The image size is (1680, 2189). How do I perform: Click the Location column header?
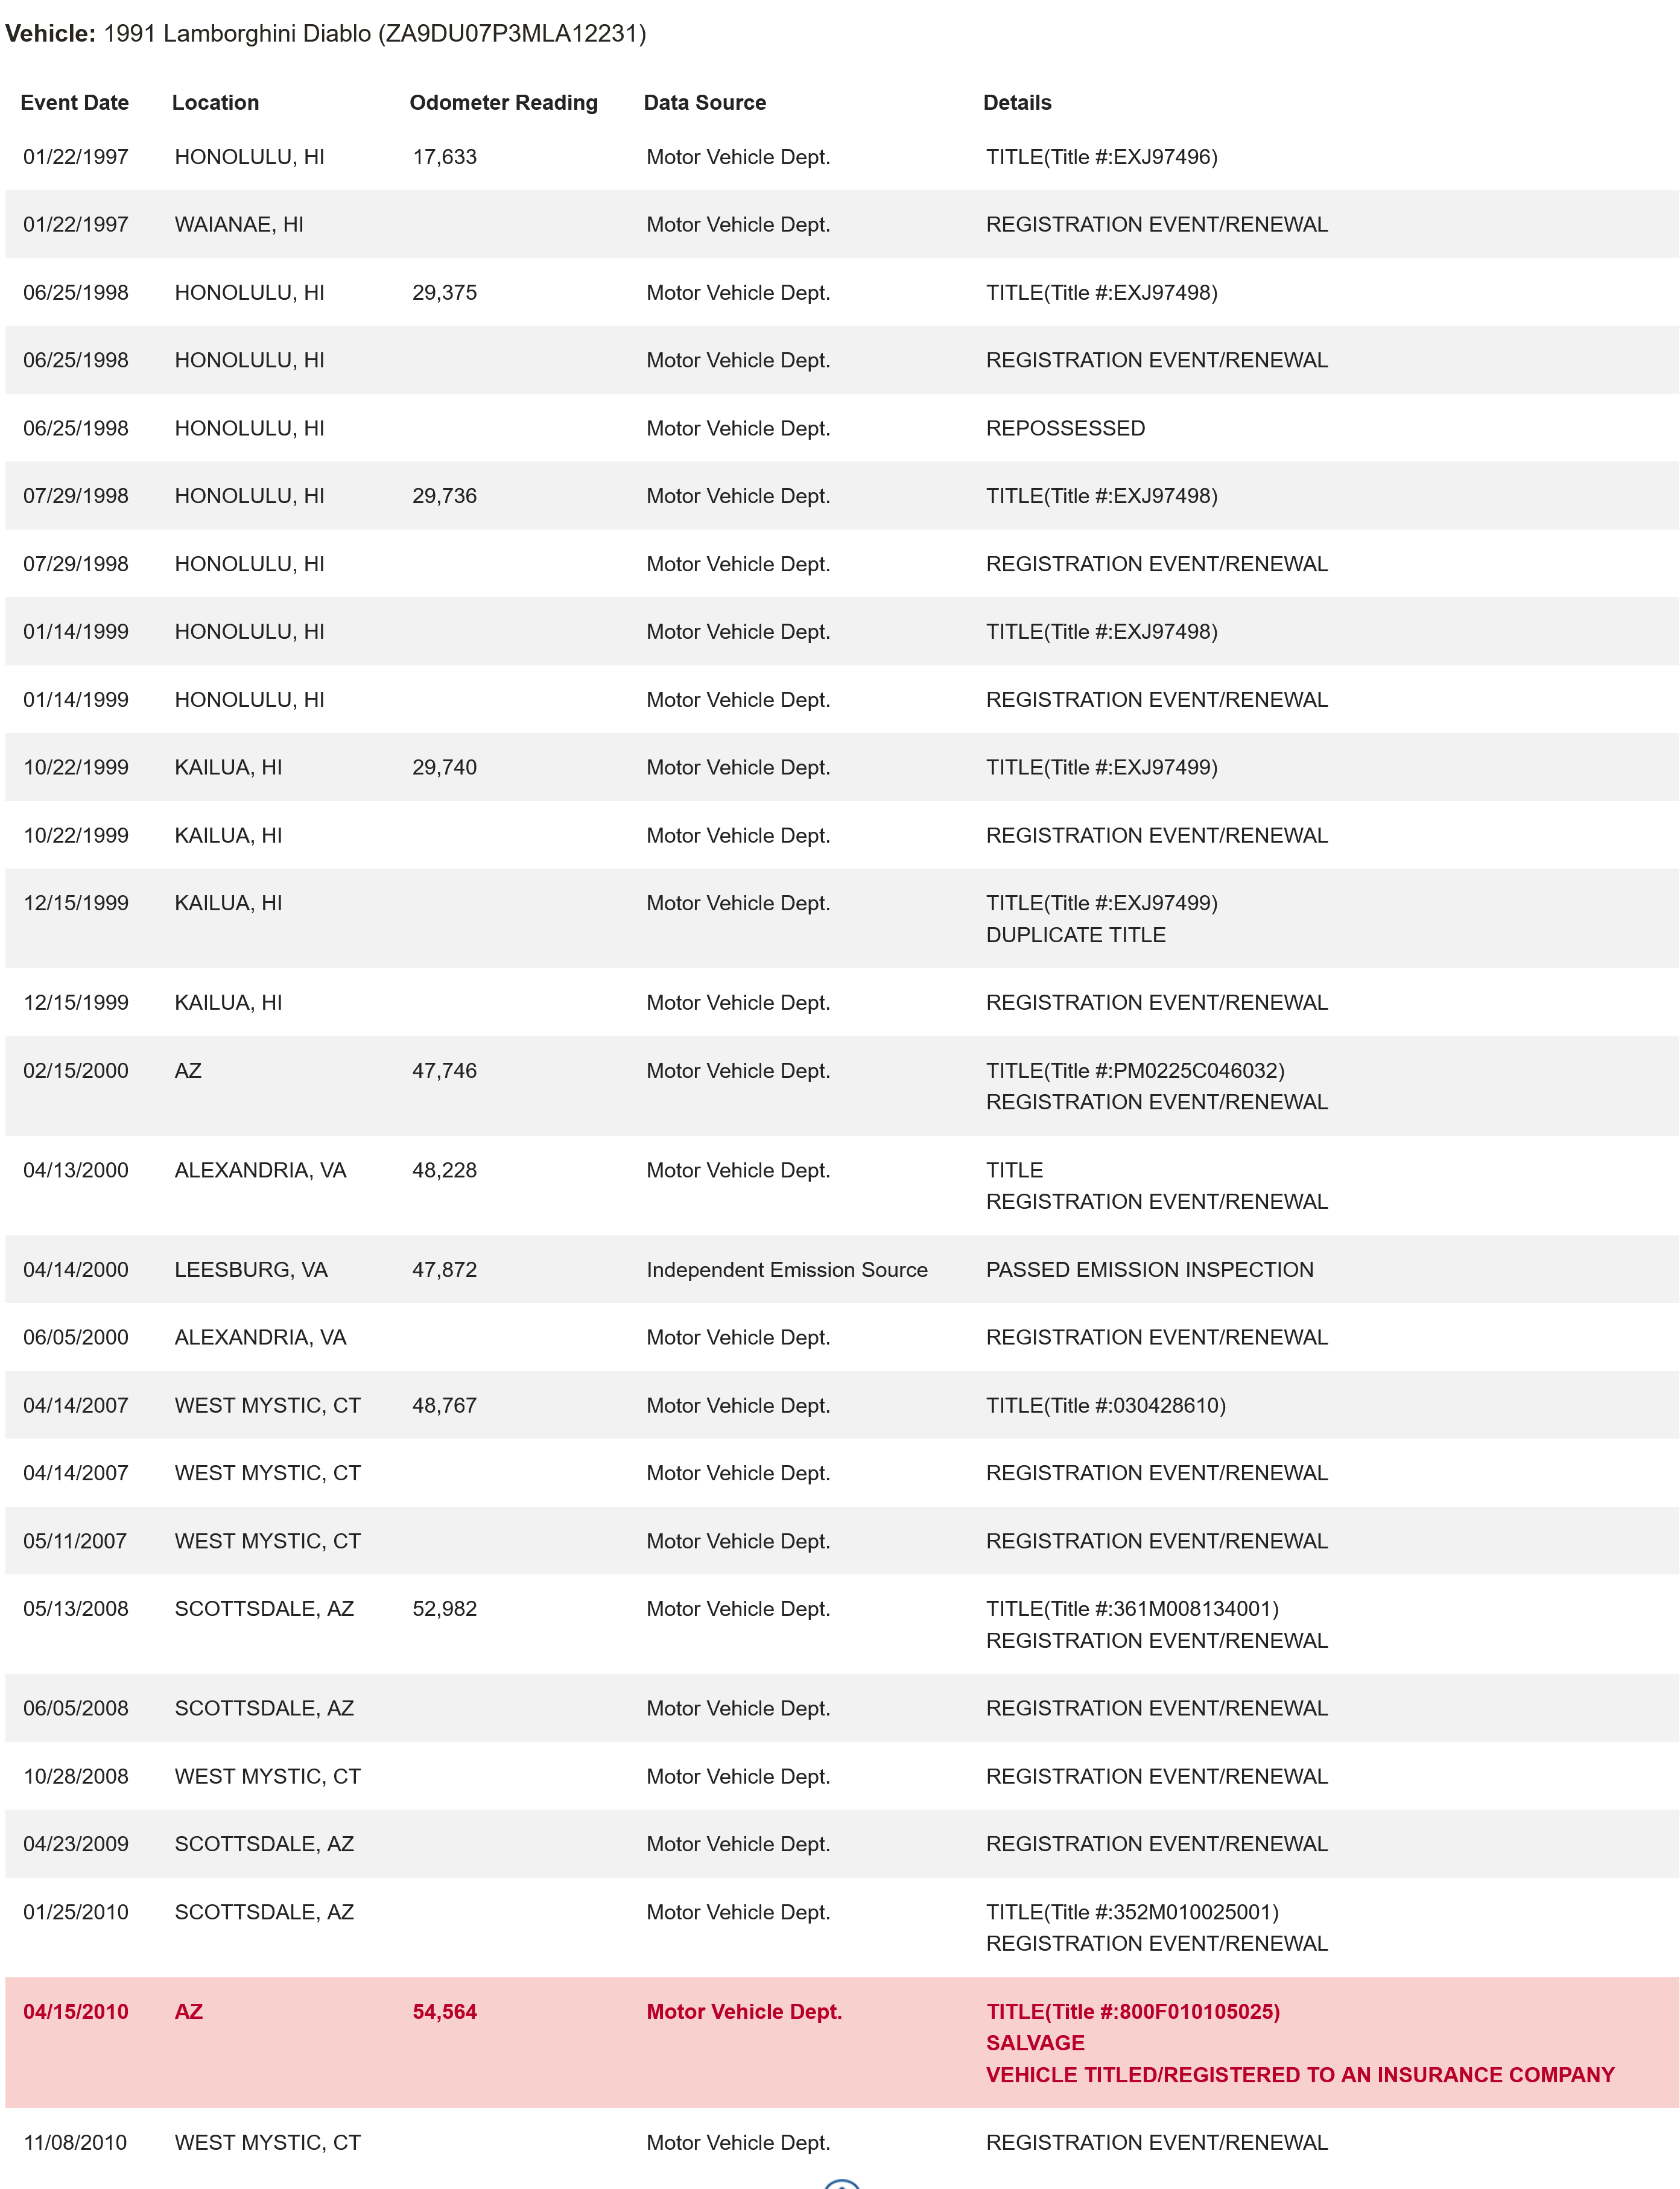tap(215, 102)
